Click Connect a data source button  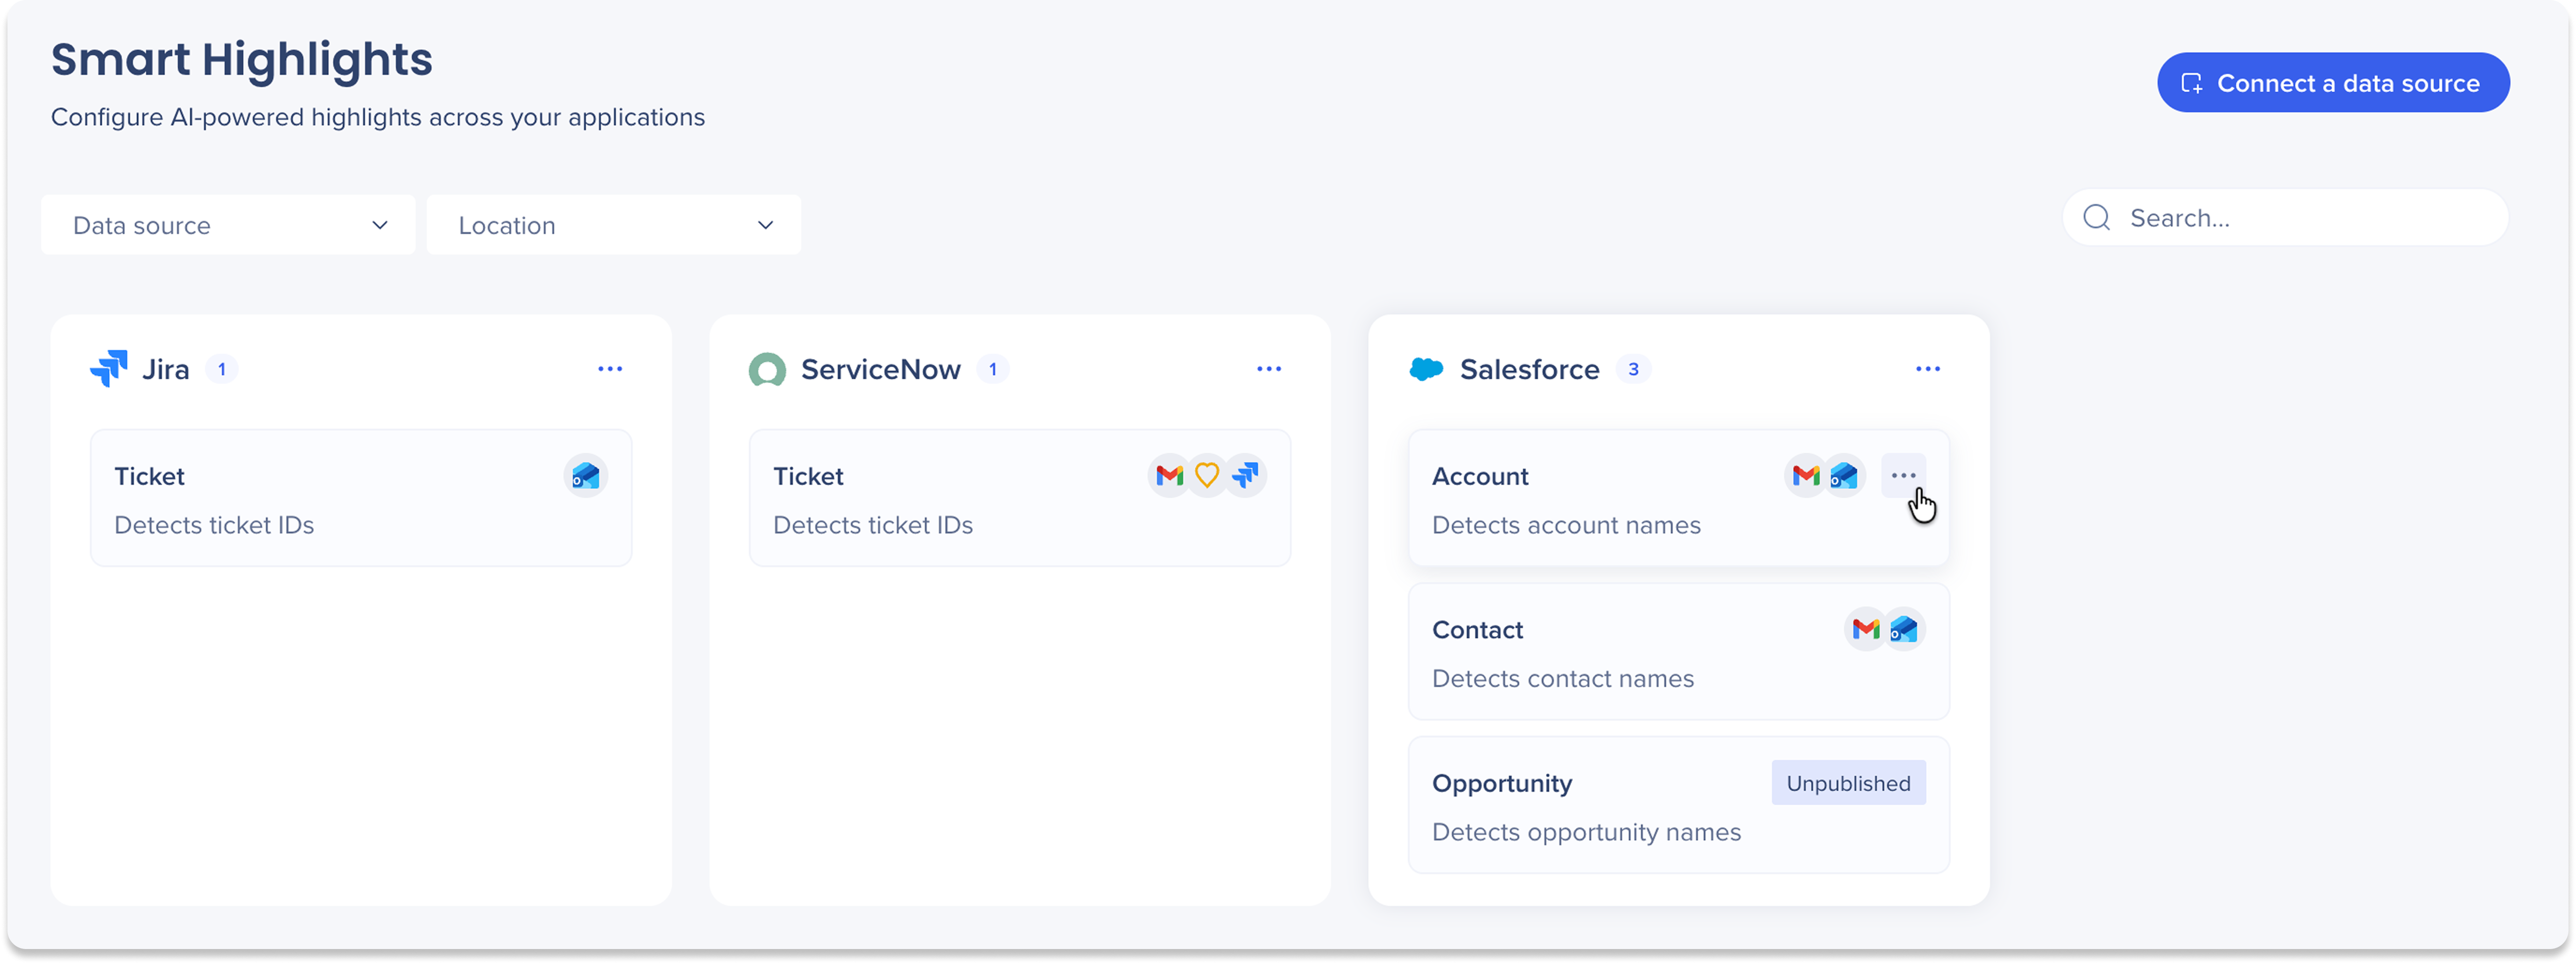tap(2332, 83)
